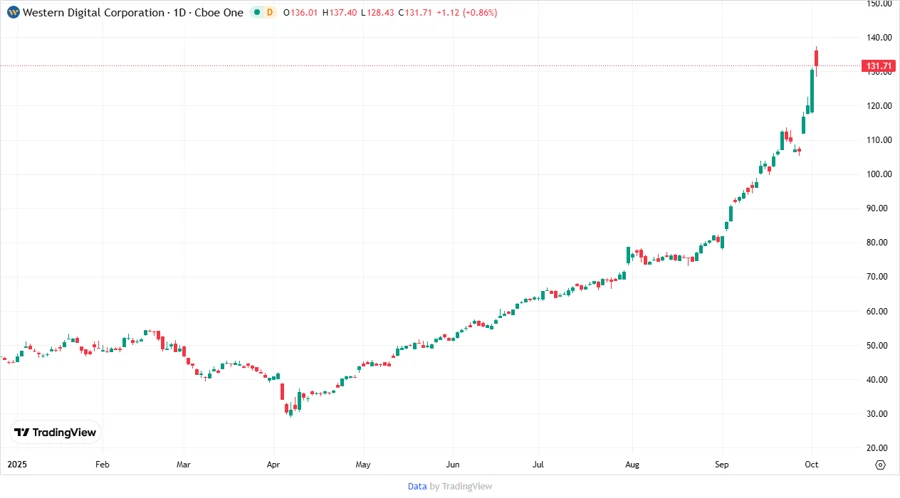Click the Aug label on time axis
900x498 pixels.
coord(631,464)
